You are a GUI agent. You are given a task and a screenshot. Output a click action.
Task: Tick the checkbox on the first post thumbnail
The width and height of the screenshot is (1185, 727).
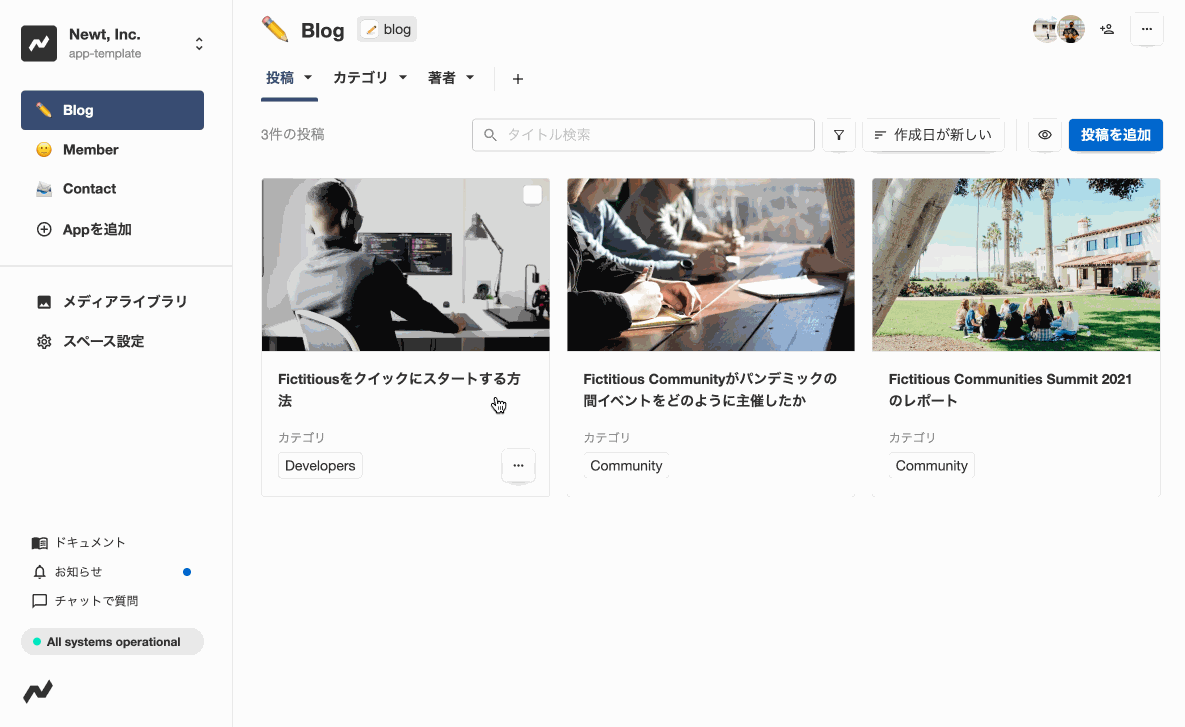[531, 194]
